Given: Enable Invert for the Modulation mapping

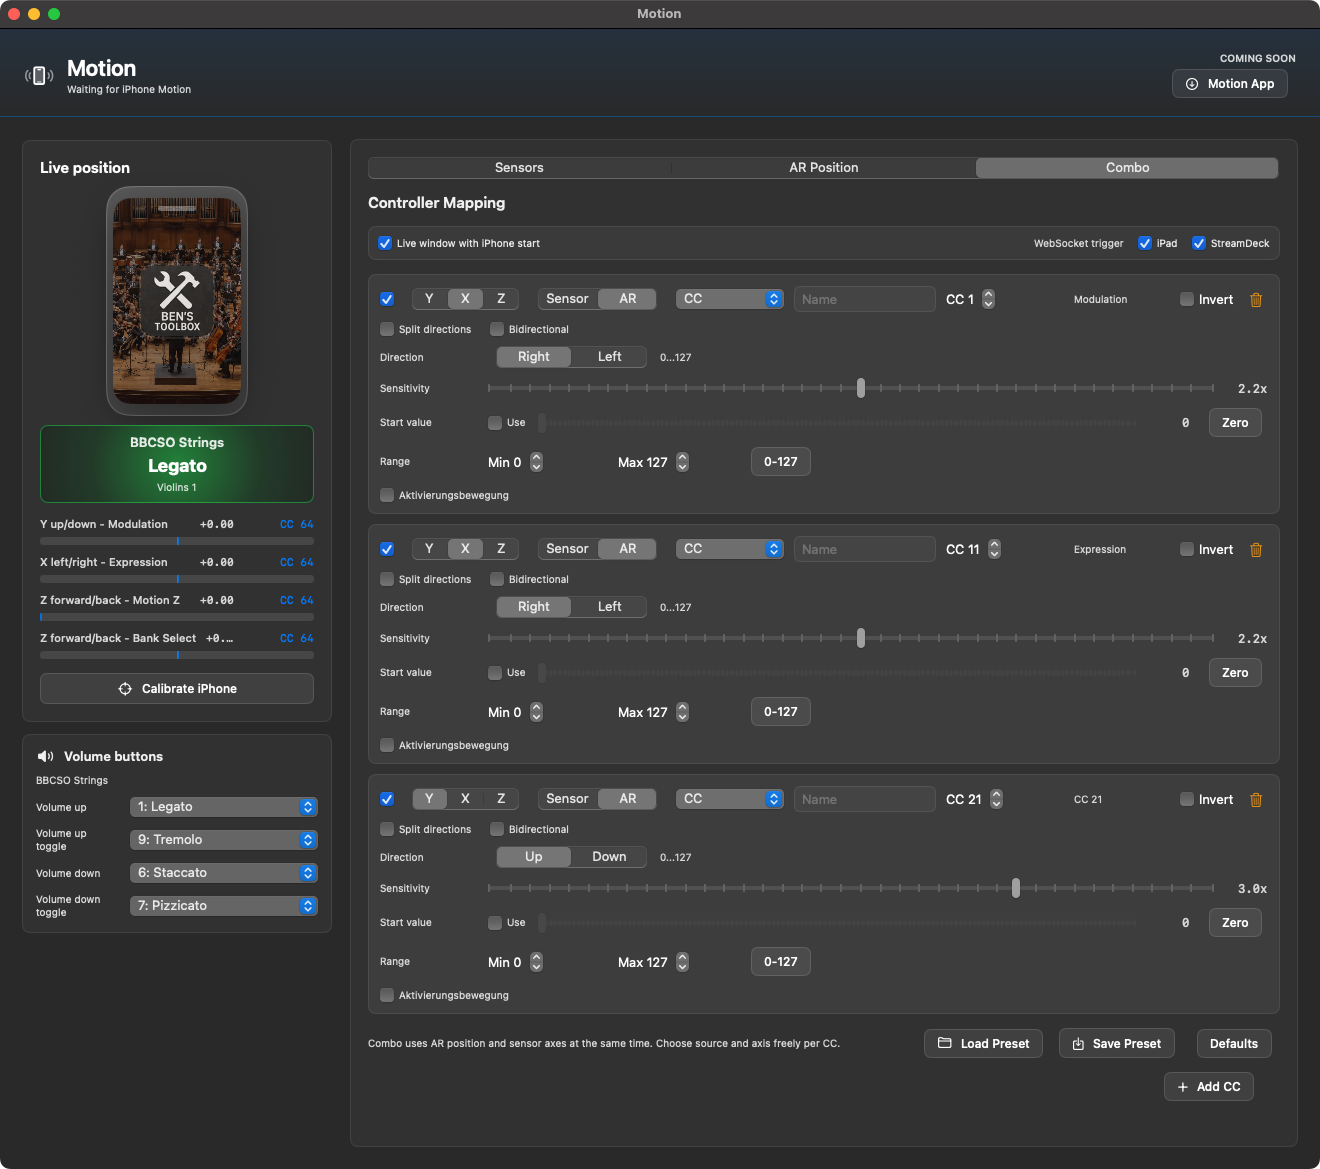Looking at the screenshot, I should [1187, 299].
